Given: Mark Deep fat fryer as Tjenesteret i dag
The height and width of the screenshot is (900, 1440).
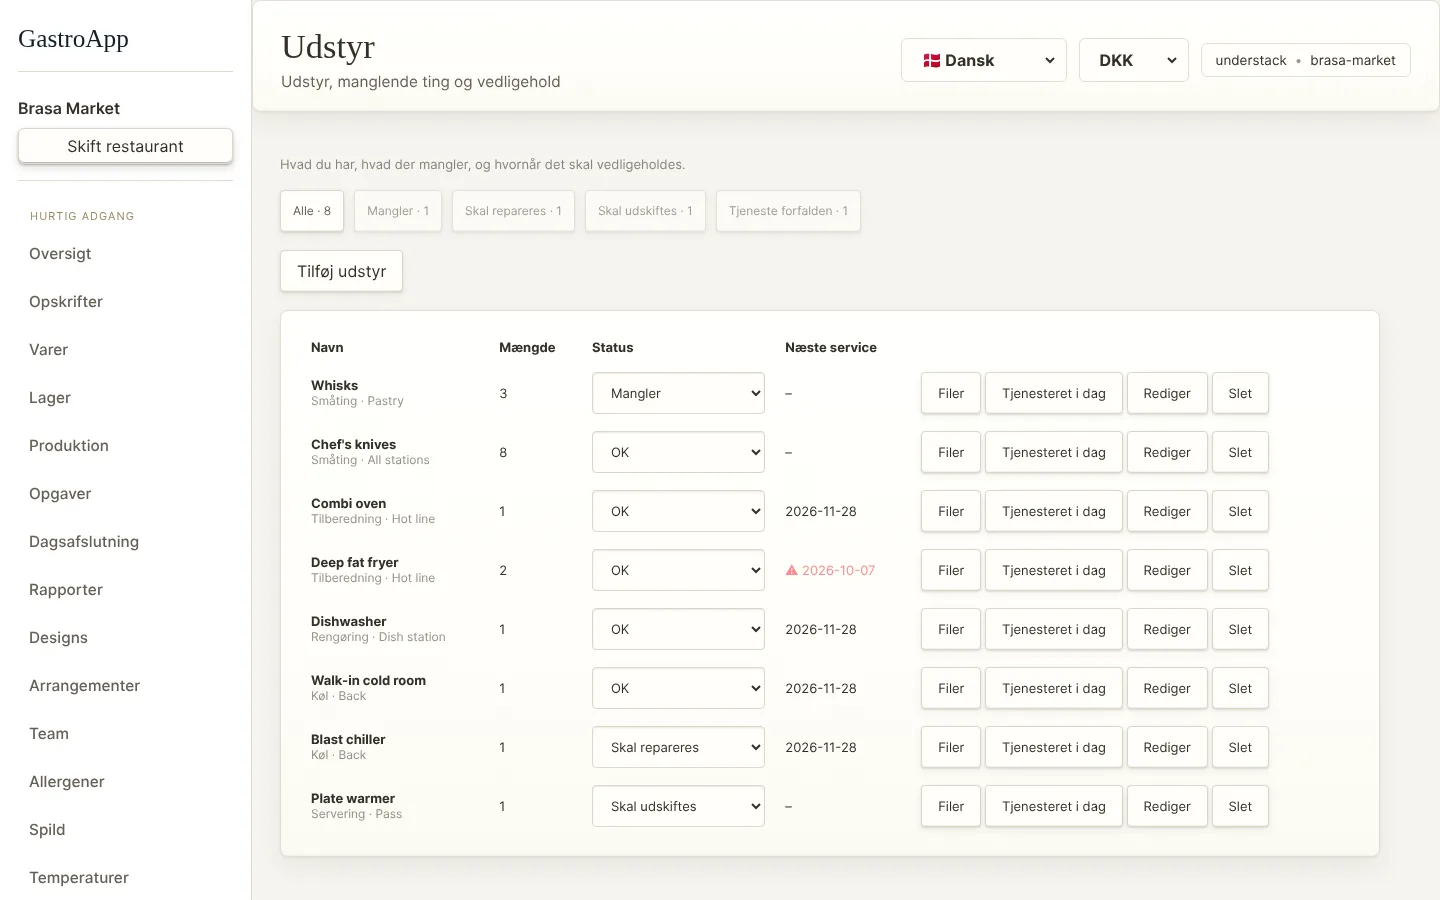Looking at the screenshot, I should point(1054,570).
